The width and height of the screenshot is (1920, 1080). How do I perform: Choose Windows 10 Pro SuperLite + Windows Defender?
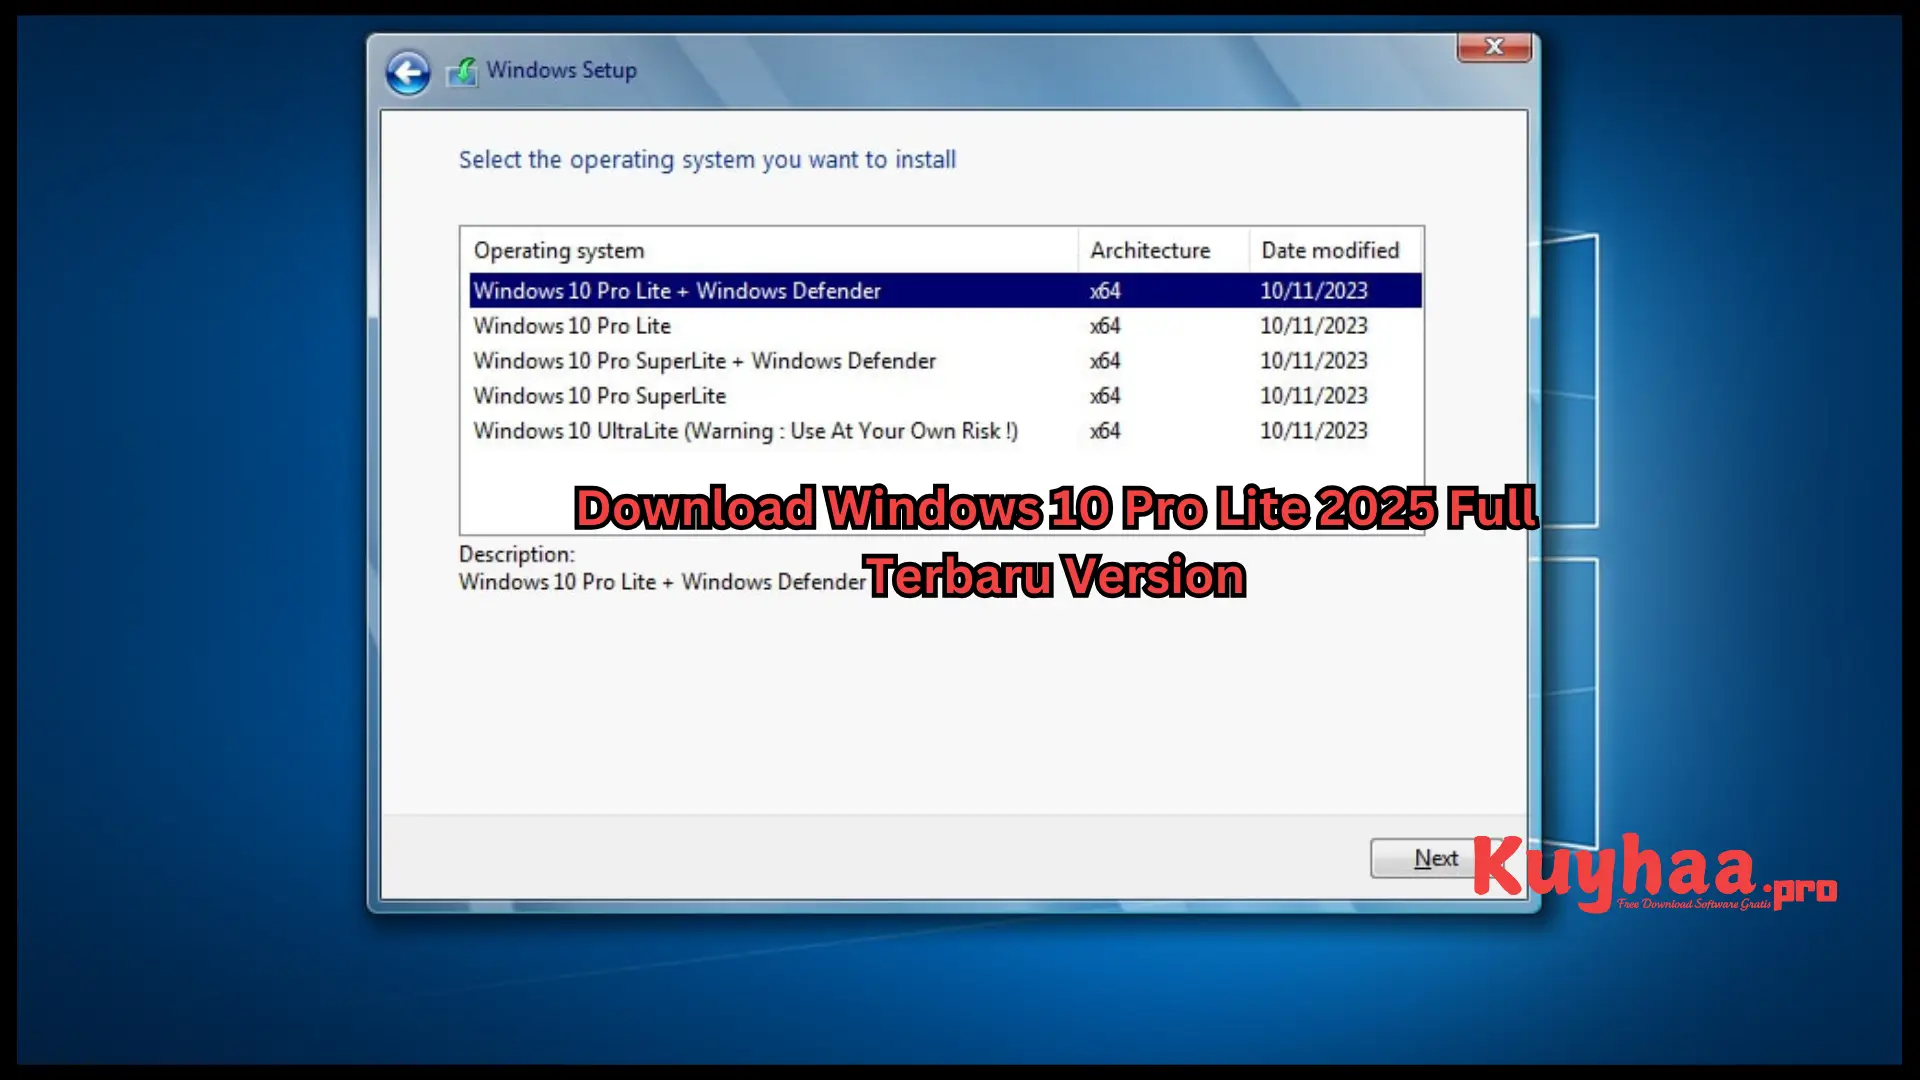point(945,360)
